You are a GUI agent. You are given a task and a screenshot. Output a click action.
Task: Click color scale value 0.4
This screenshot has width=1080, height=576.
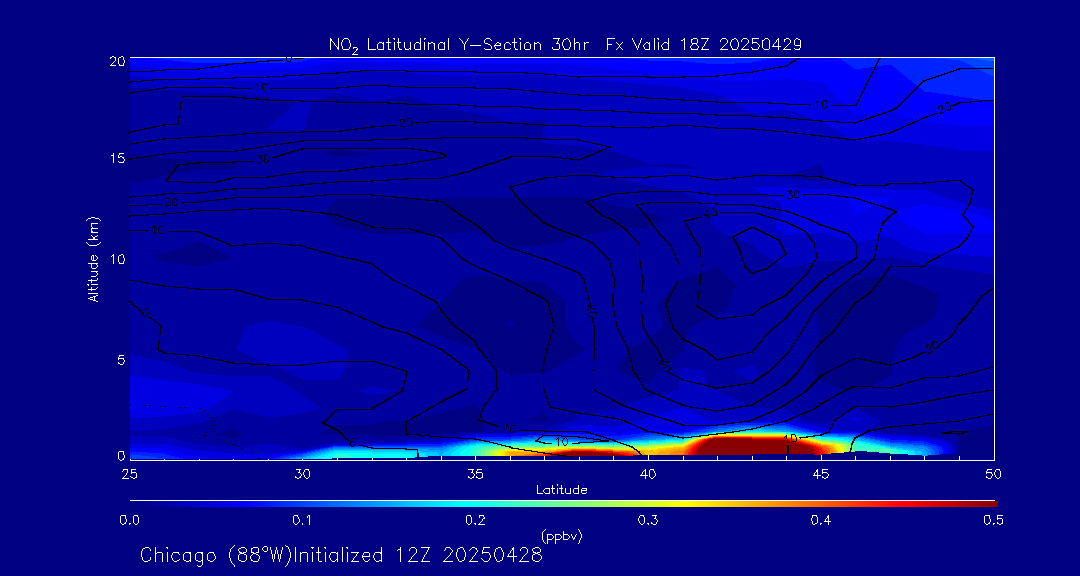[x=821, y=521]
